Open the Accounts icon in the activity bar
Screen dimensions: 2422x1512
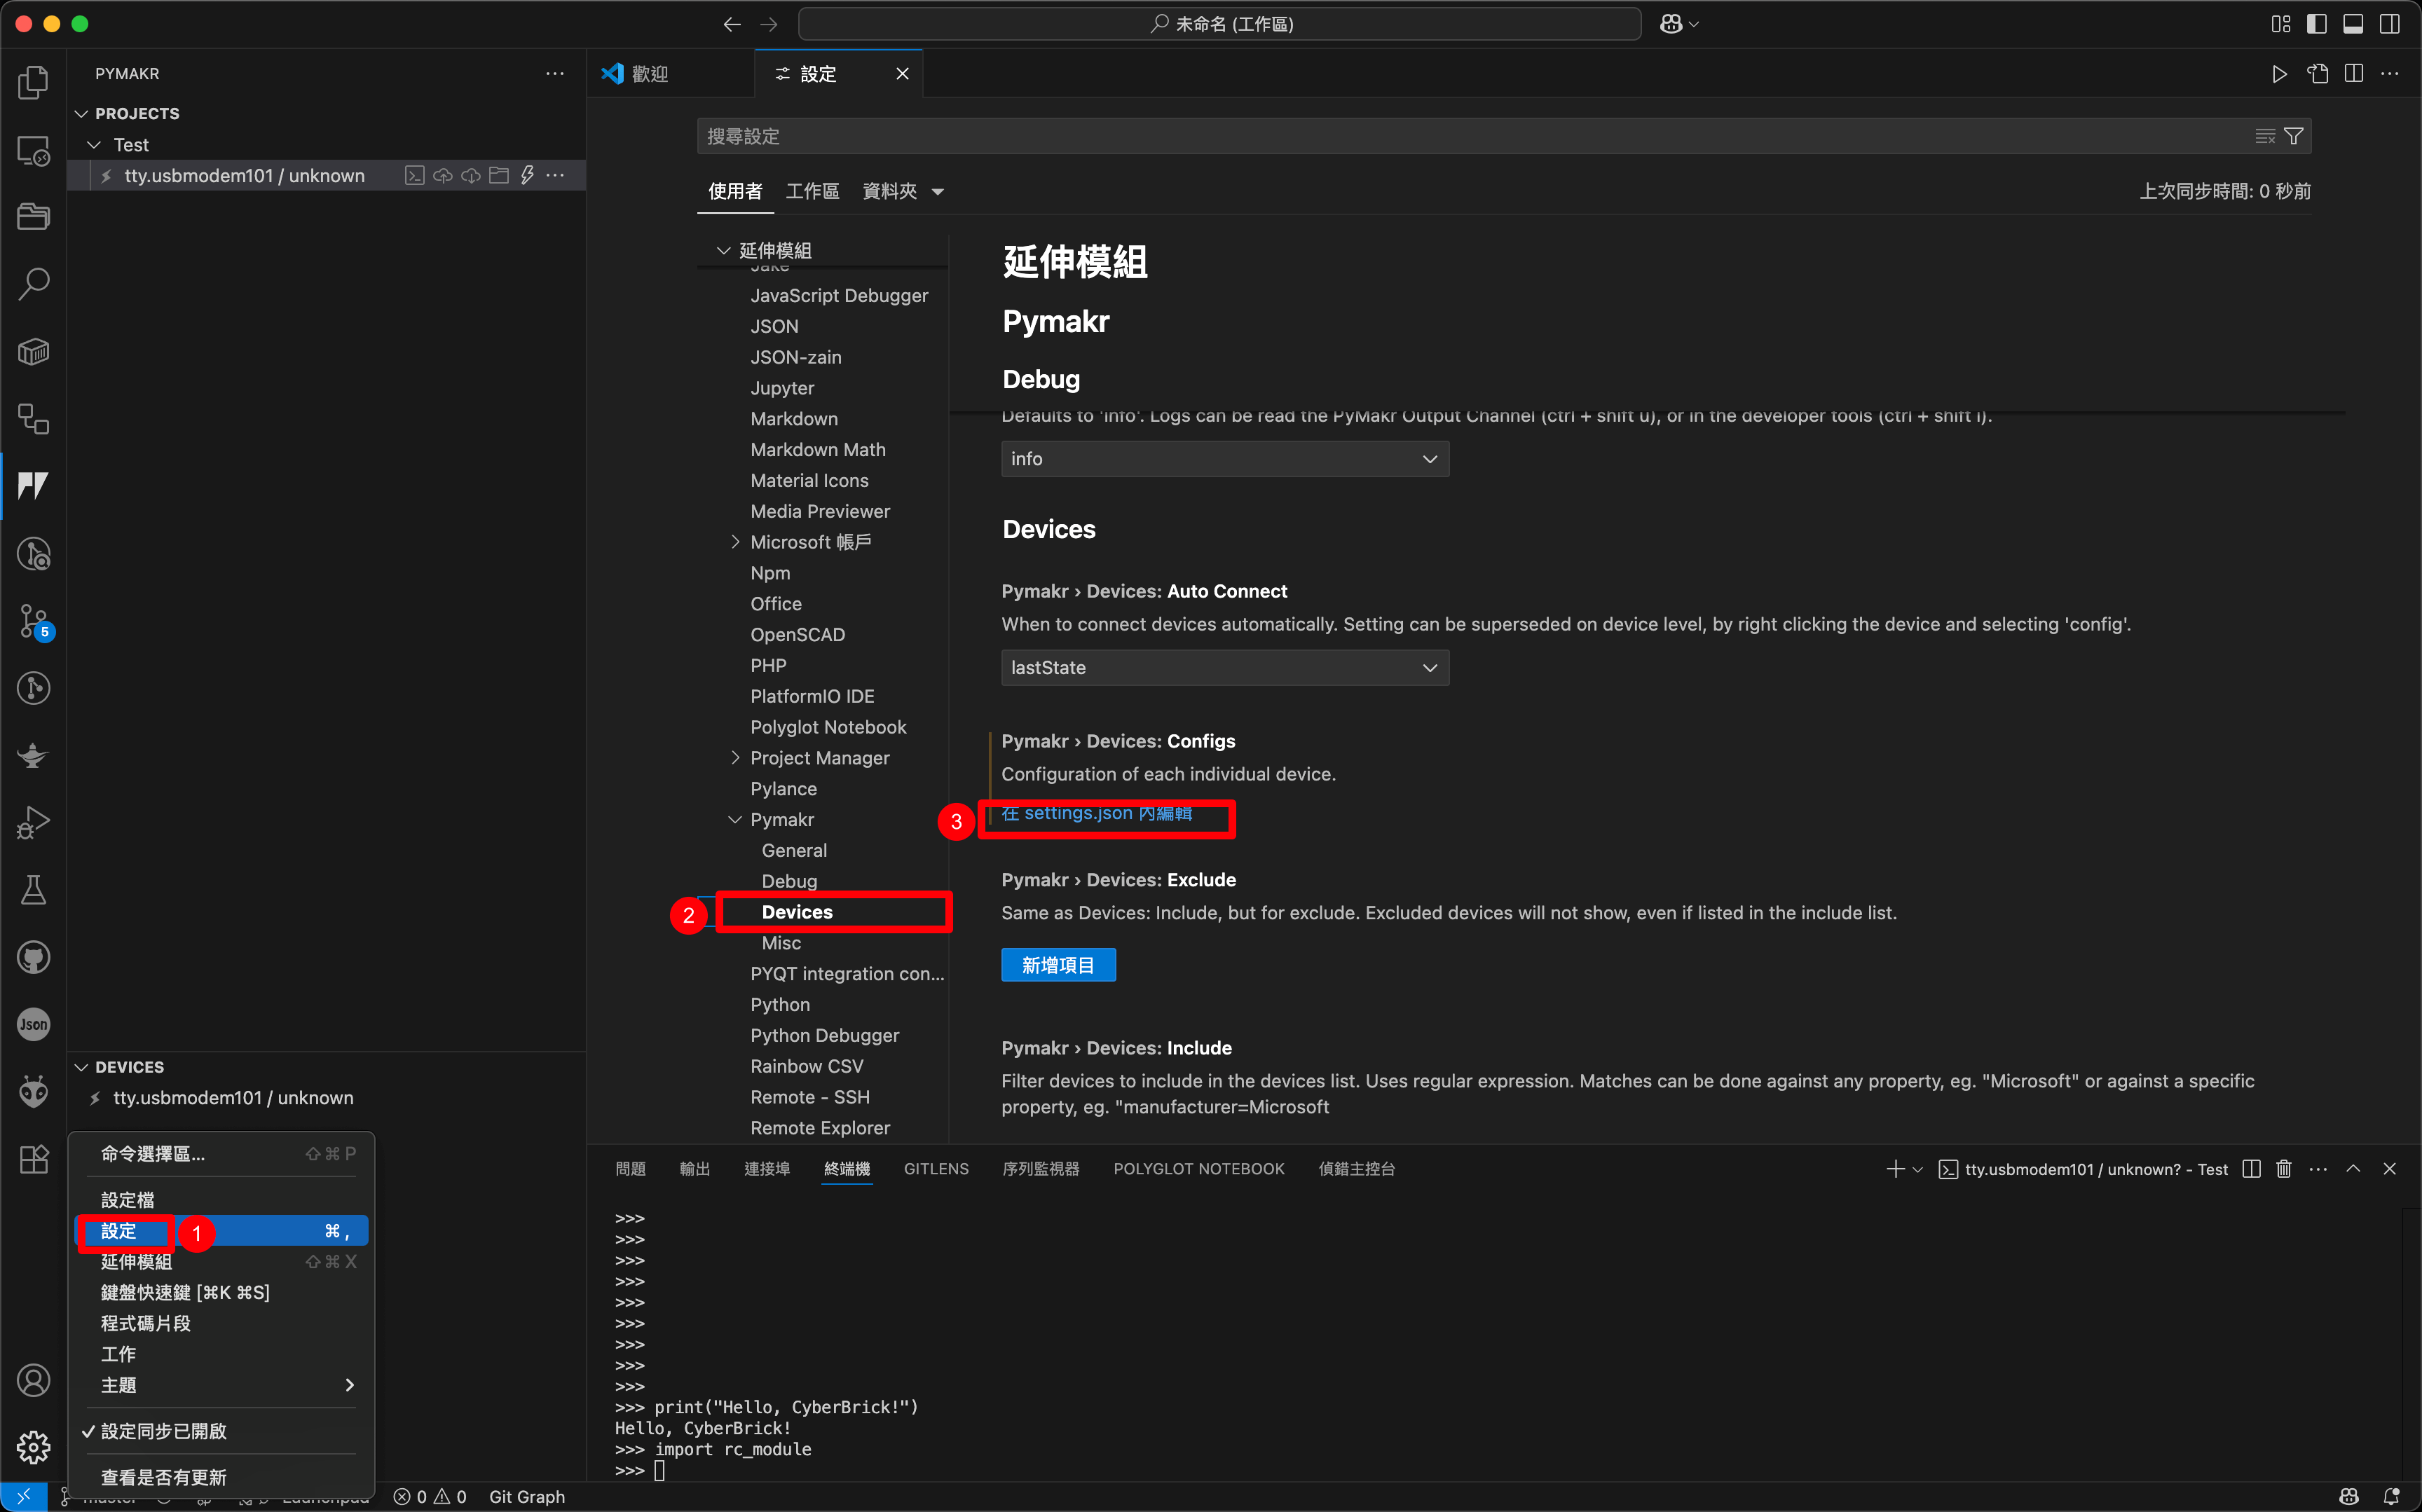[x=33, y=1381]
